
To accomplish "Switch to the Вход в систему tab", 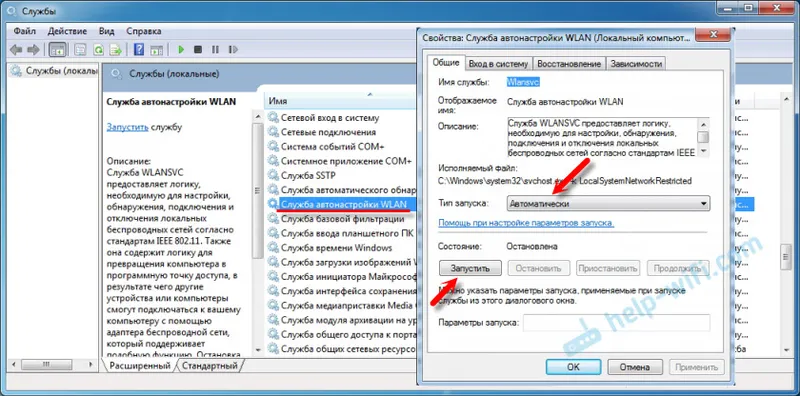I will pyautogui.click(x=498, y=64).
